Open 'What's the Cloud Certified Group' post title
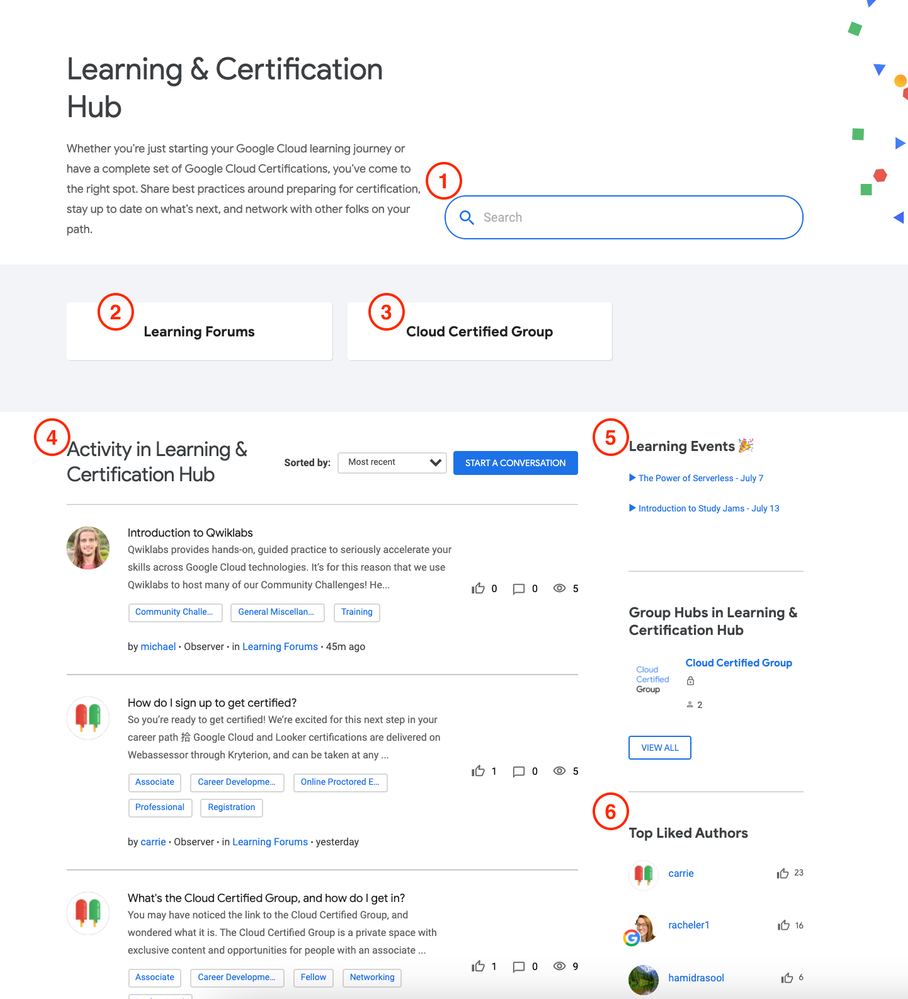908x999 pixels. click(266, 898)
